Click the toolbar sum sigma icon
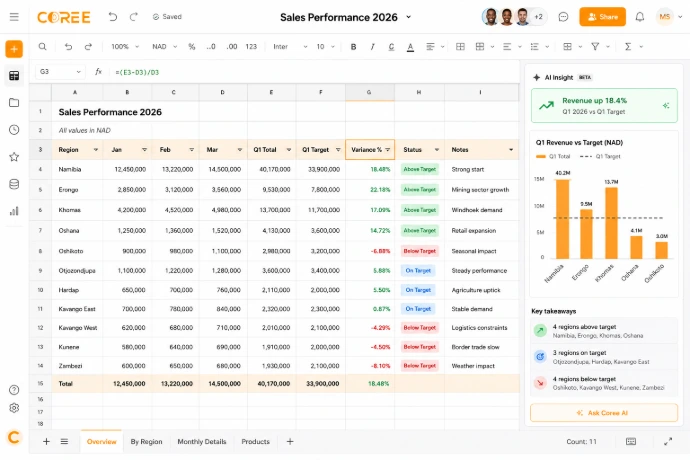This screenshot has width=690, height=460. tap(628, 46)
